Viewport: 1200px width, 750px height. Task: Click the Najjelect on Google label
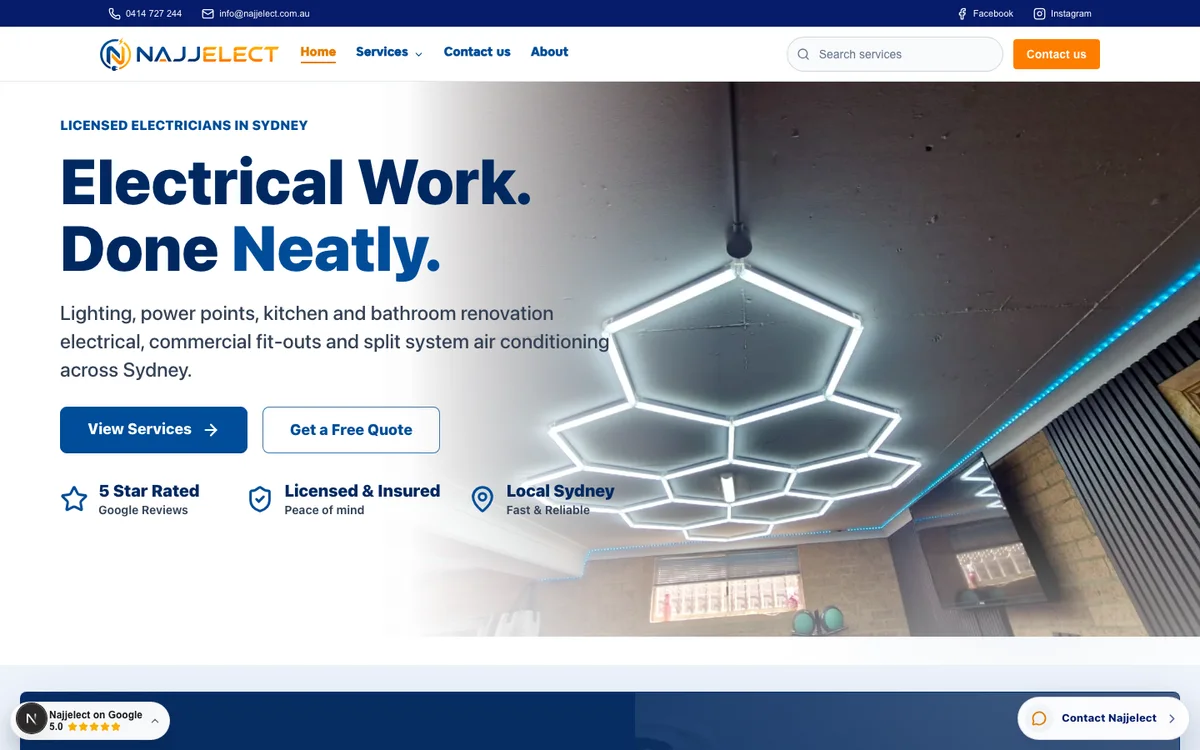[96, 715]
